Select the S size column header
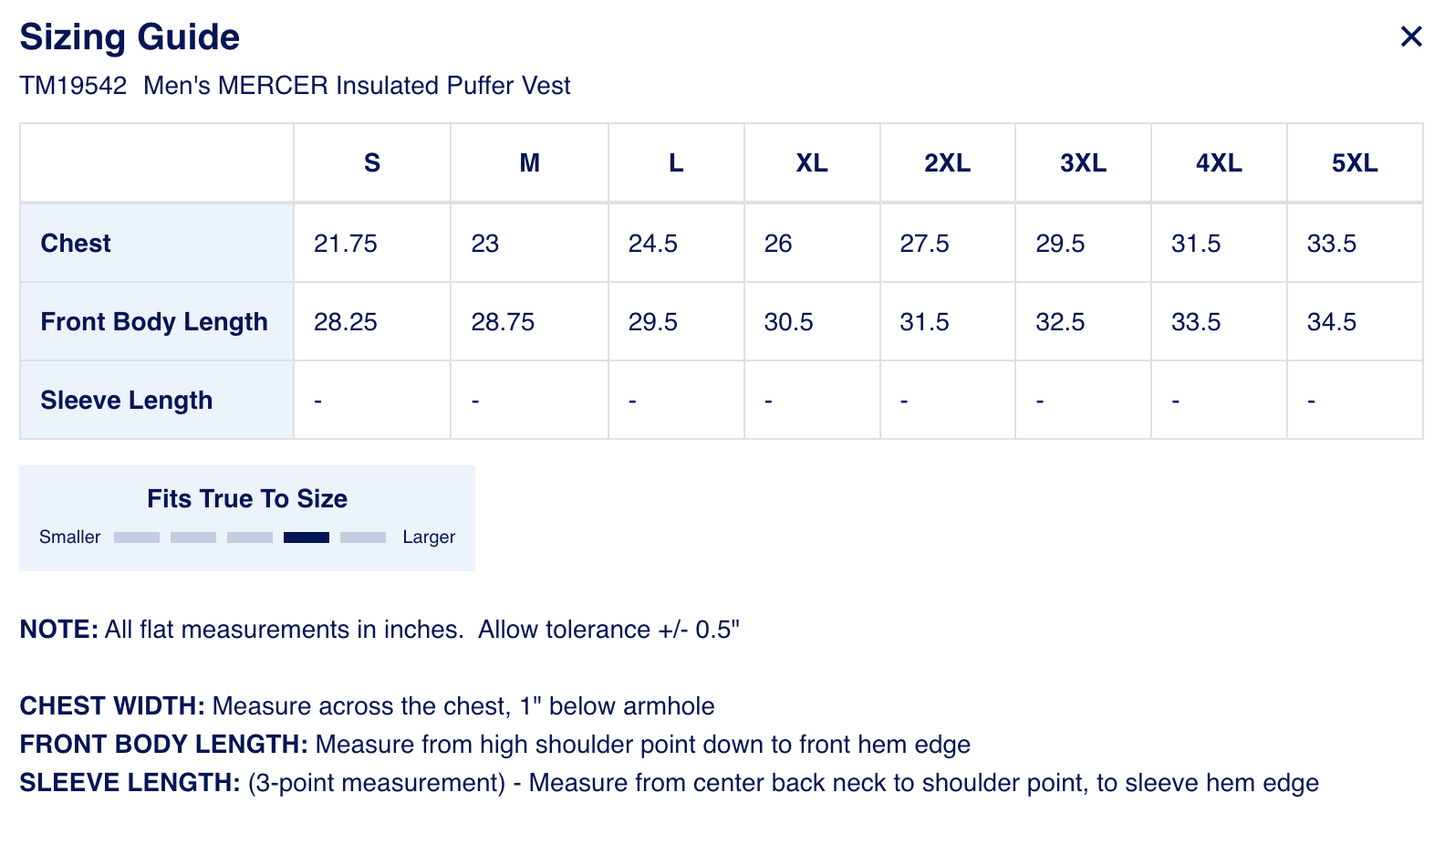 tap(372, 163)
